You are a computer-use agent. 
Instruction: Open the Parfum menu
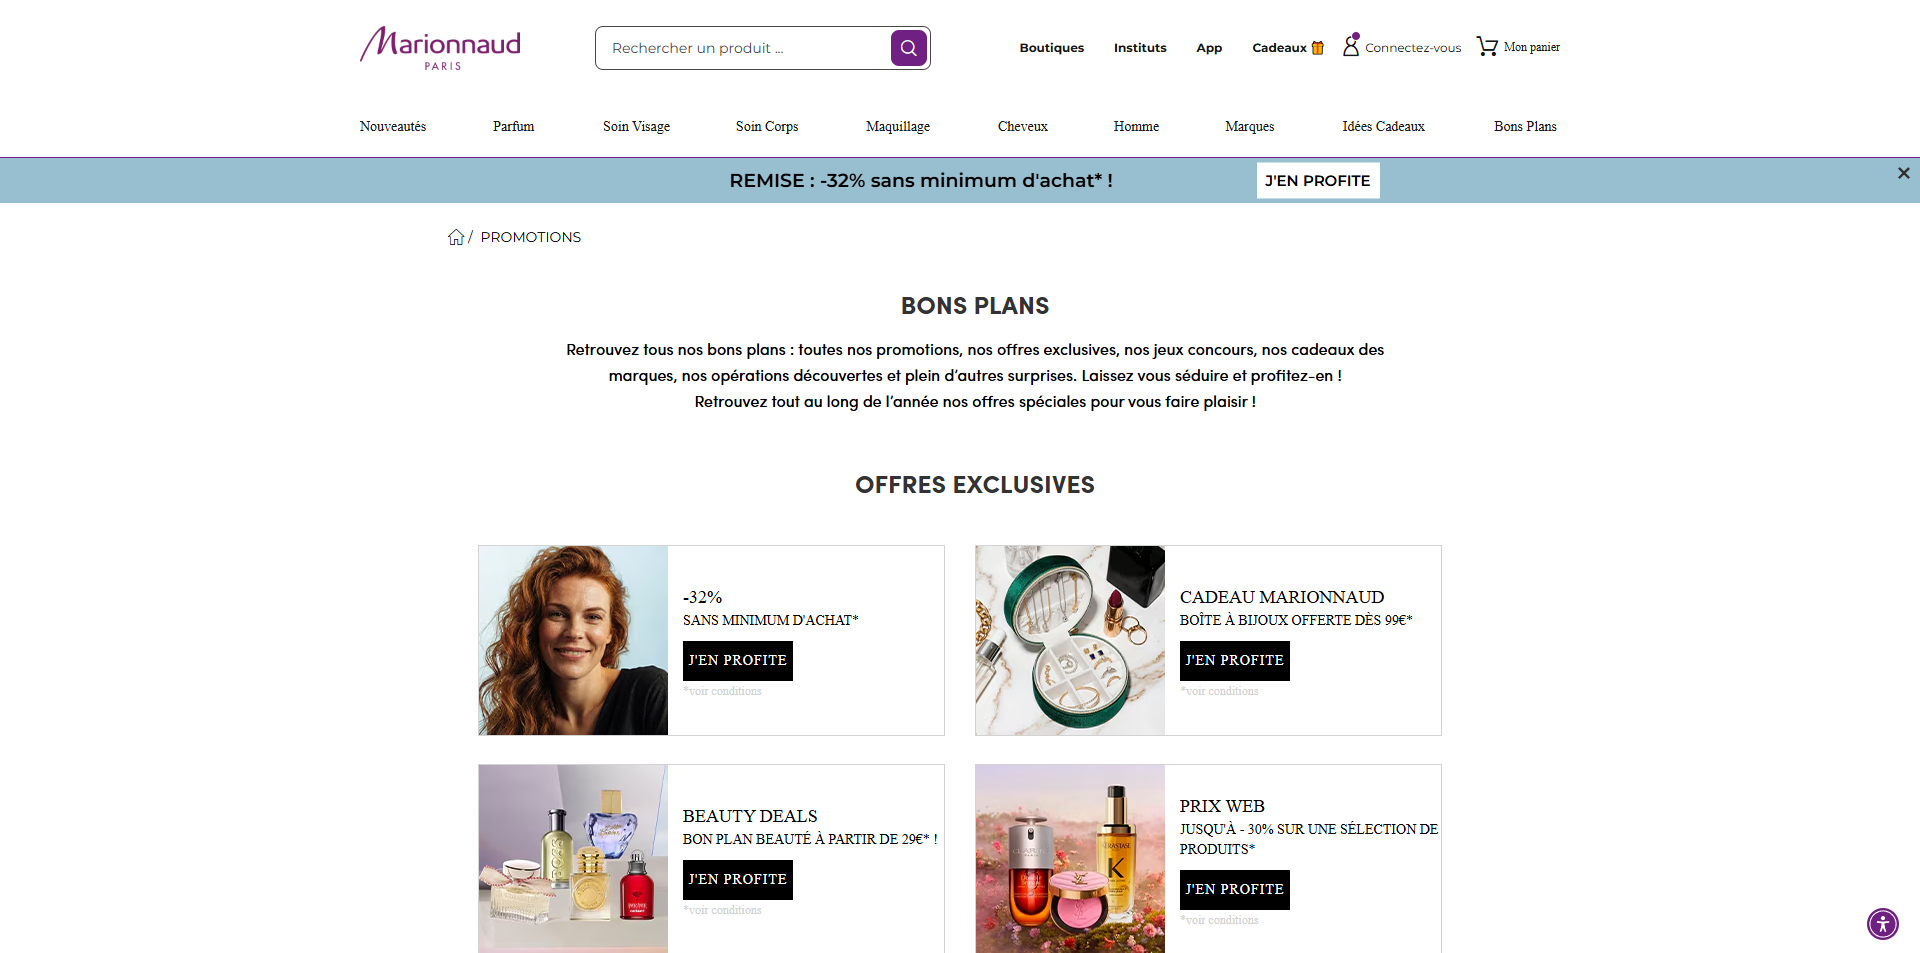(x=514, y=126)
